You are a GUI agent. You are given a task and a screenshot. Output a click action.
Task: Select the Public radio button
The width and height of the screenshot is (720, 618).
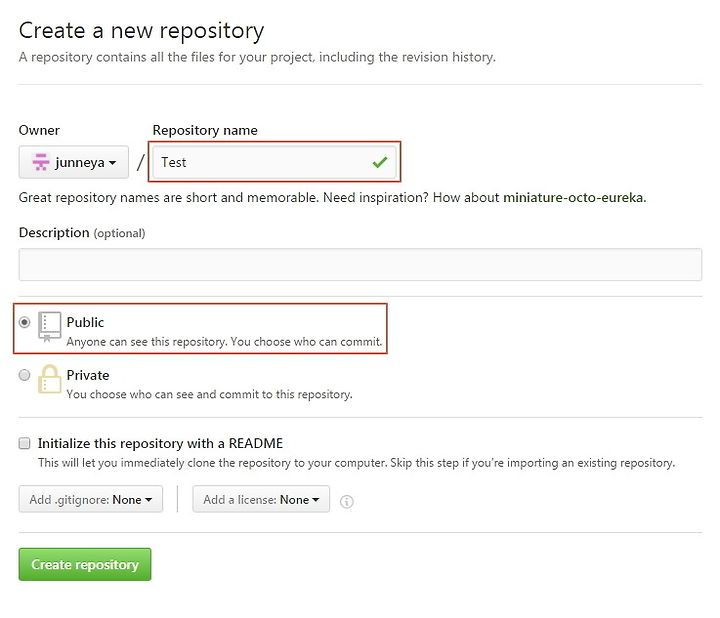[x=24, y=322]
